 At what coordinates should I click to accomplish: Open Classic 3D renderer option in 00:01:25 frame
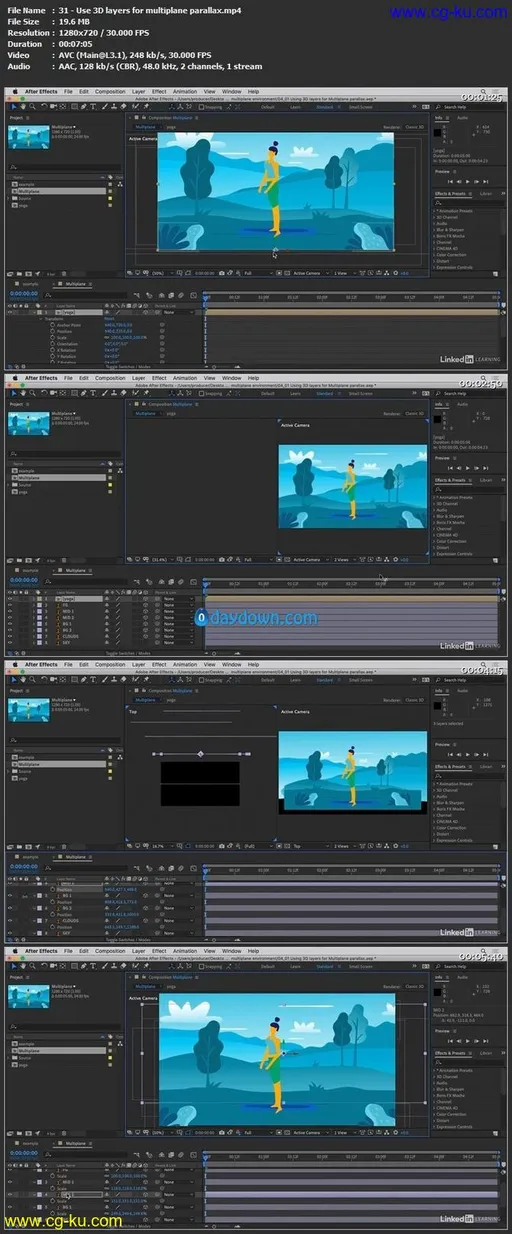coord(412,128)
